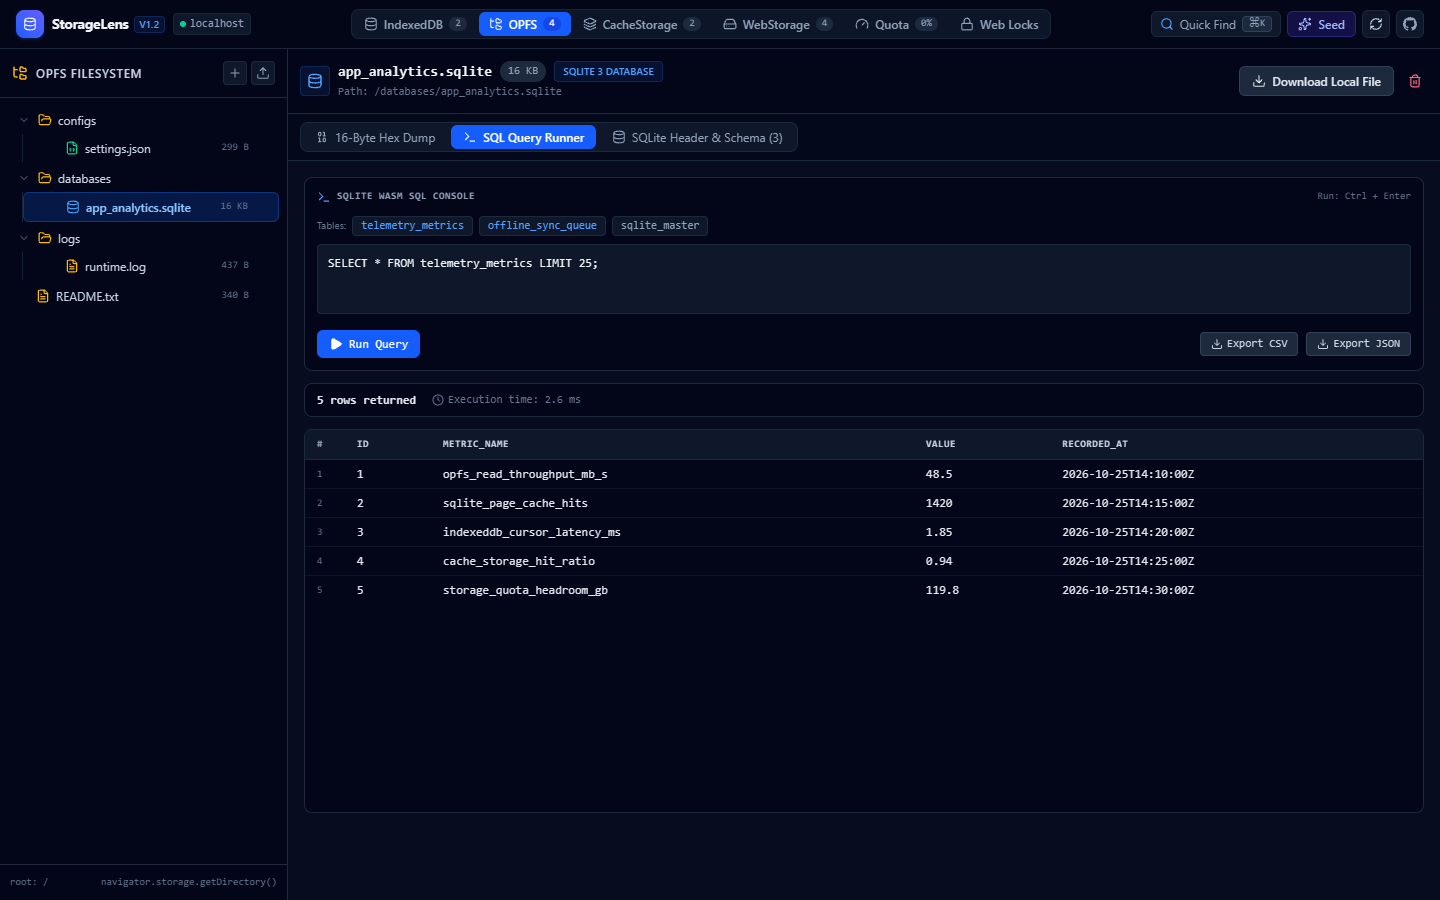The height and width of the screenshot is (900, 1440).
Task: Click the sqlite_master table chip
Action: 660,226
